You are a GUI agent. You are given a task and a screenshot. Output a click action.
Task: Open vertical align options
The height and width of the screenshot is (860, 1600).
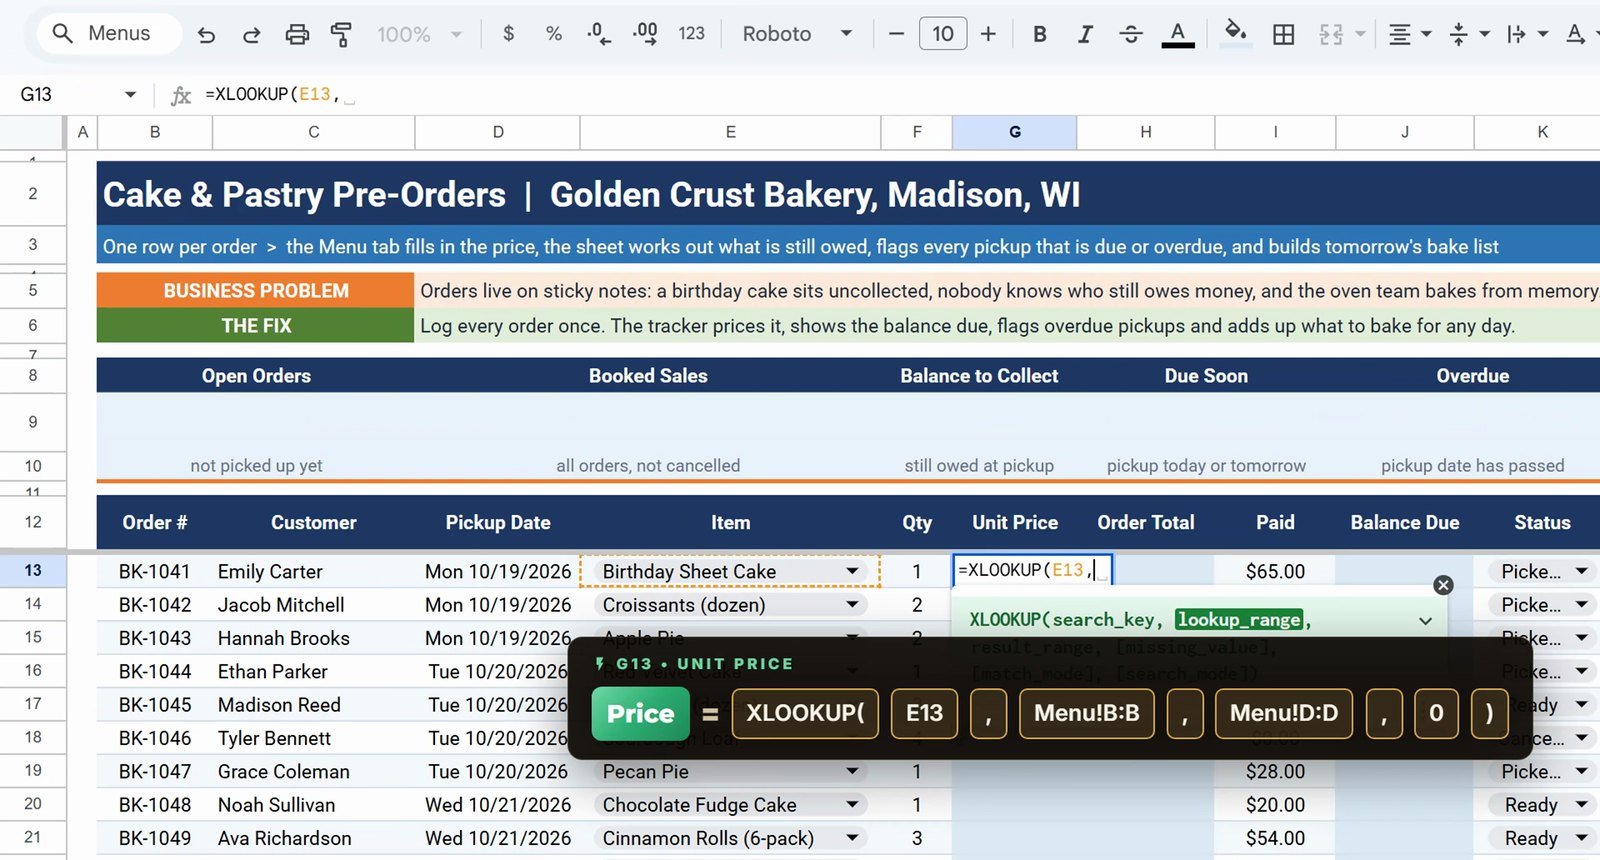[1470, 34]
